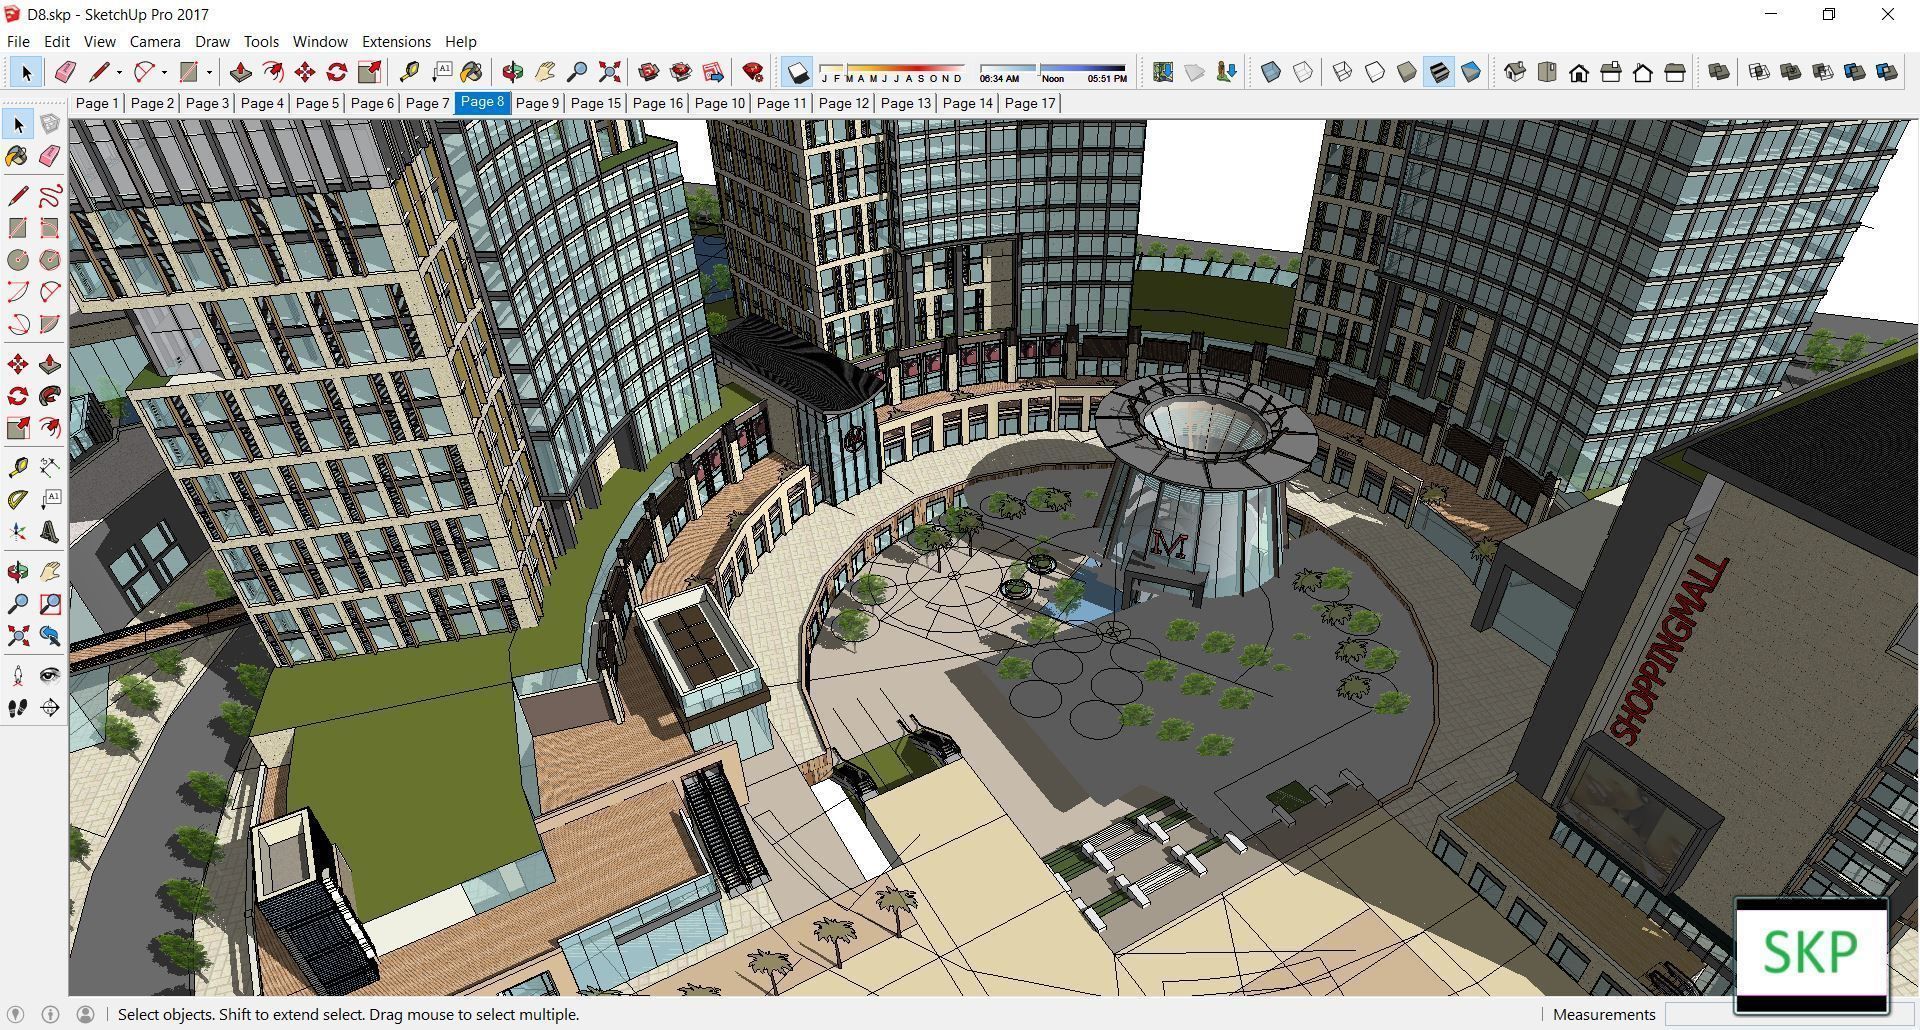1920x1030 pixels.
Task: Click the Add Location icon
Action: (1162, 72)
